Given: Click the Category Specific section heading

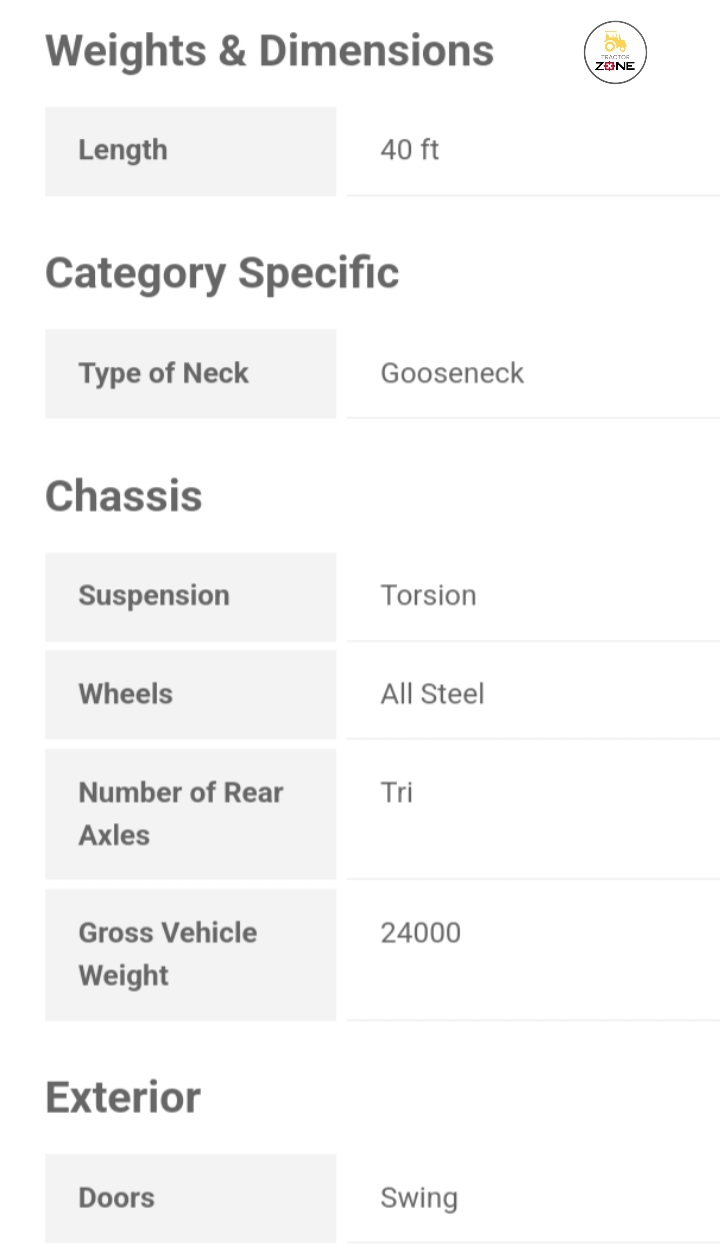Looking at the screenshot, I should click(222, 273).
